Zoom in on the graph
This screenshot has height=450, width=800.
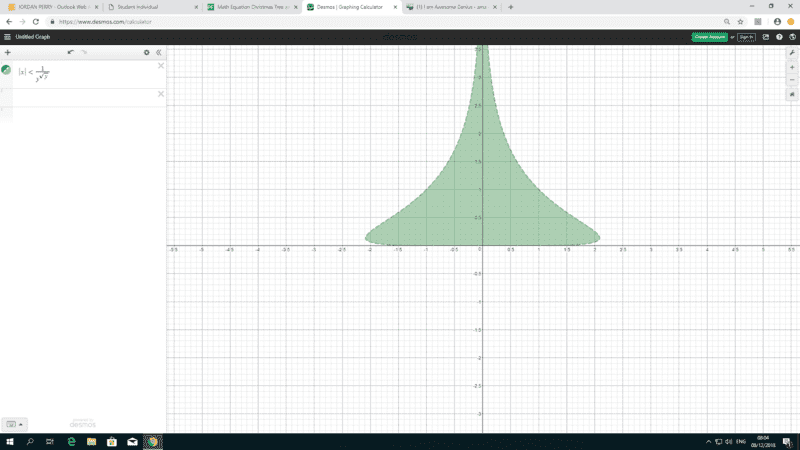(x=791, y=67)
